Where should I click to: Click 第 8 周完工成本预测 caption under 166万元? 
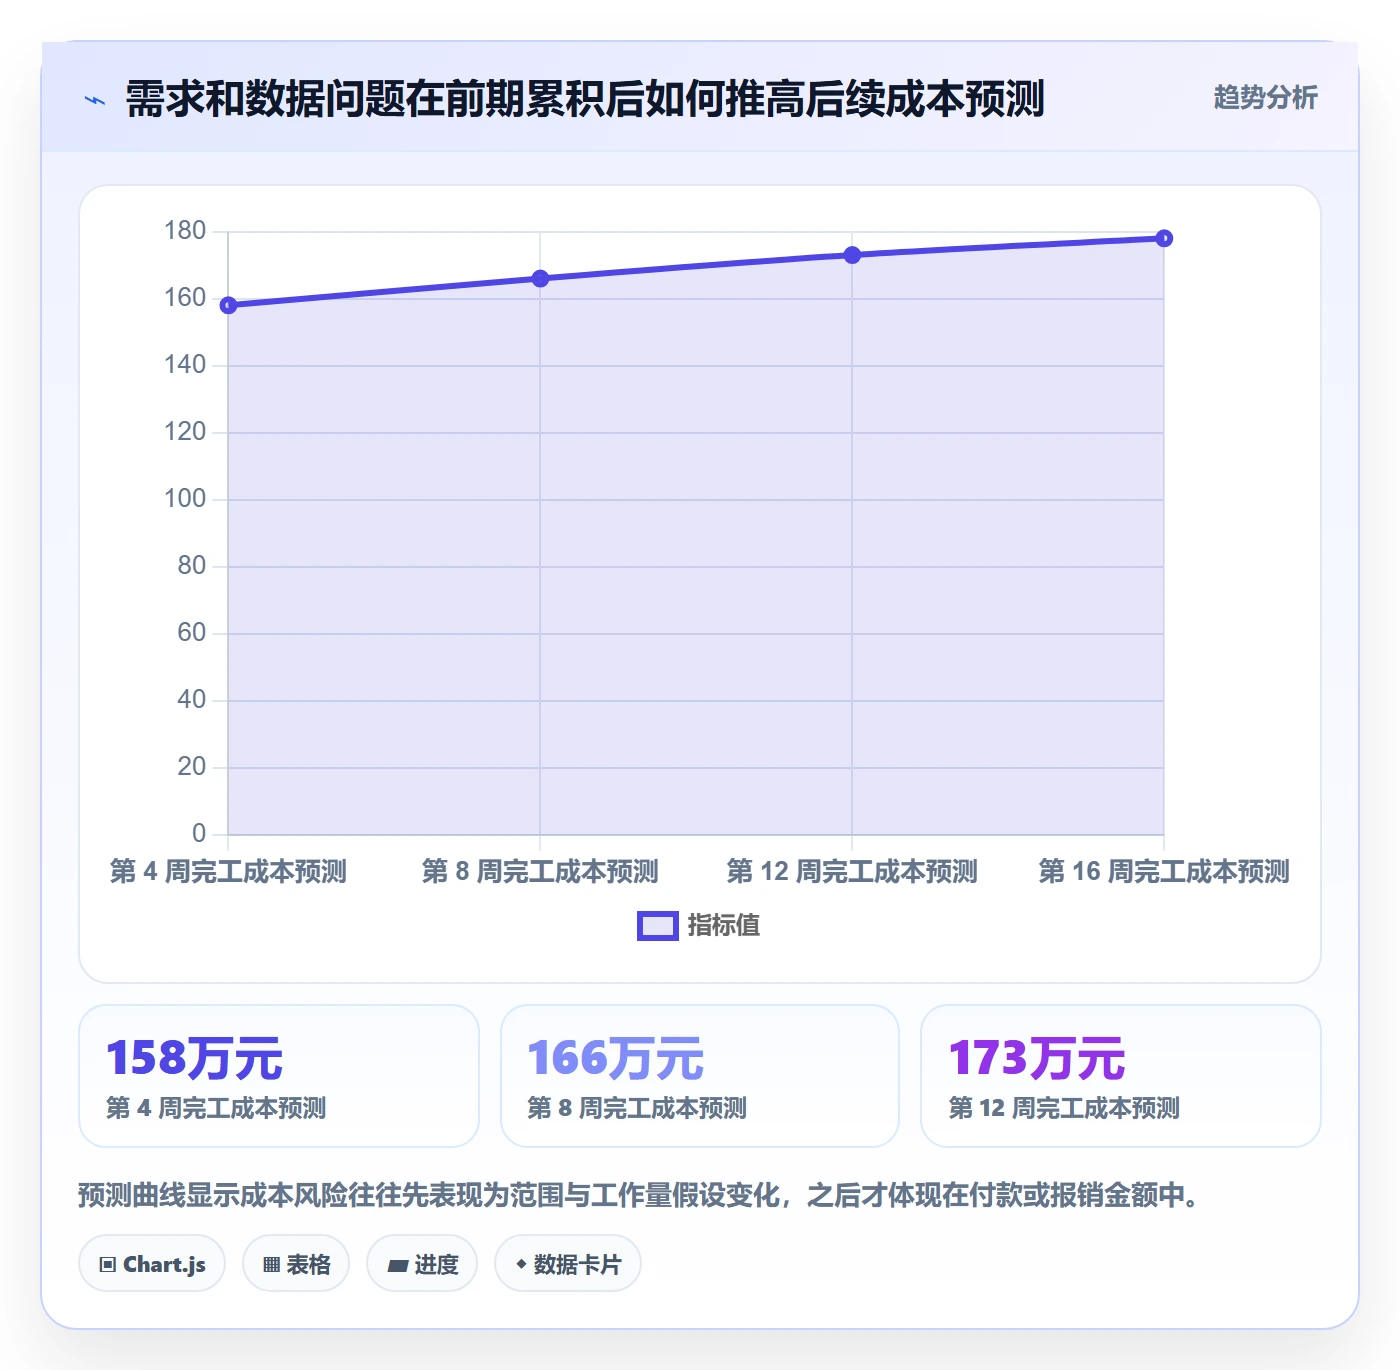(637, 1108)
